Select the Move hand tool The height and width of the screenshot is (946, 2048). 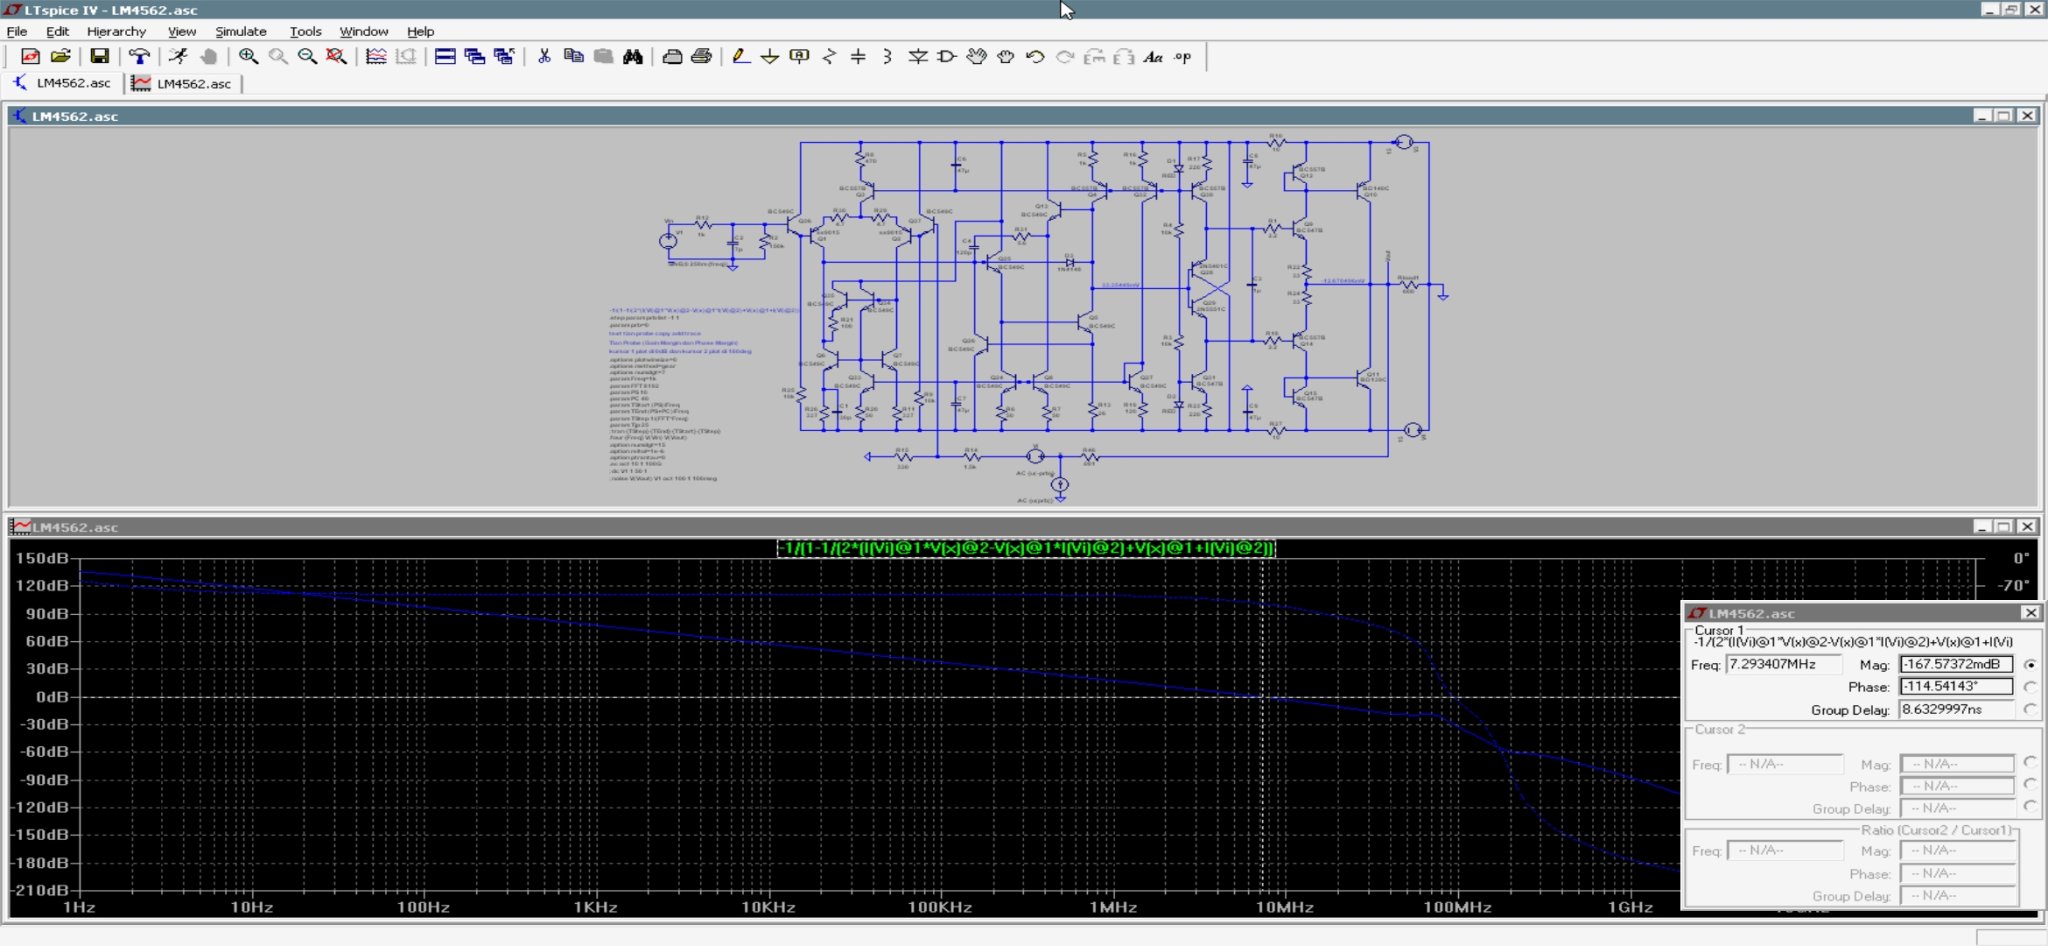976,57
